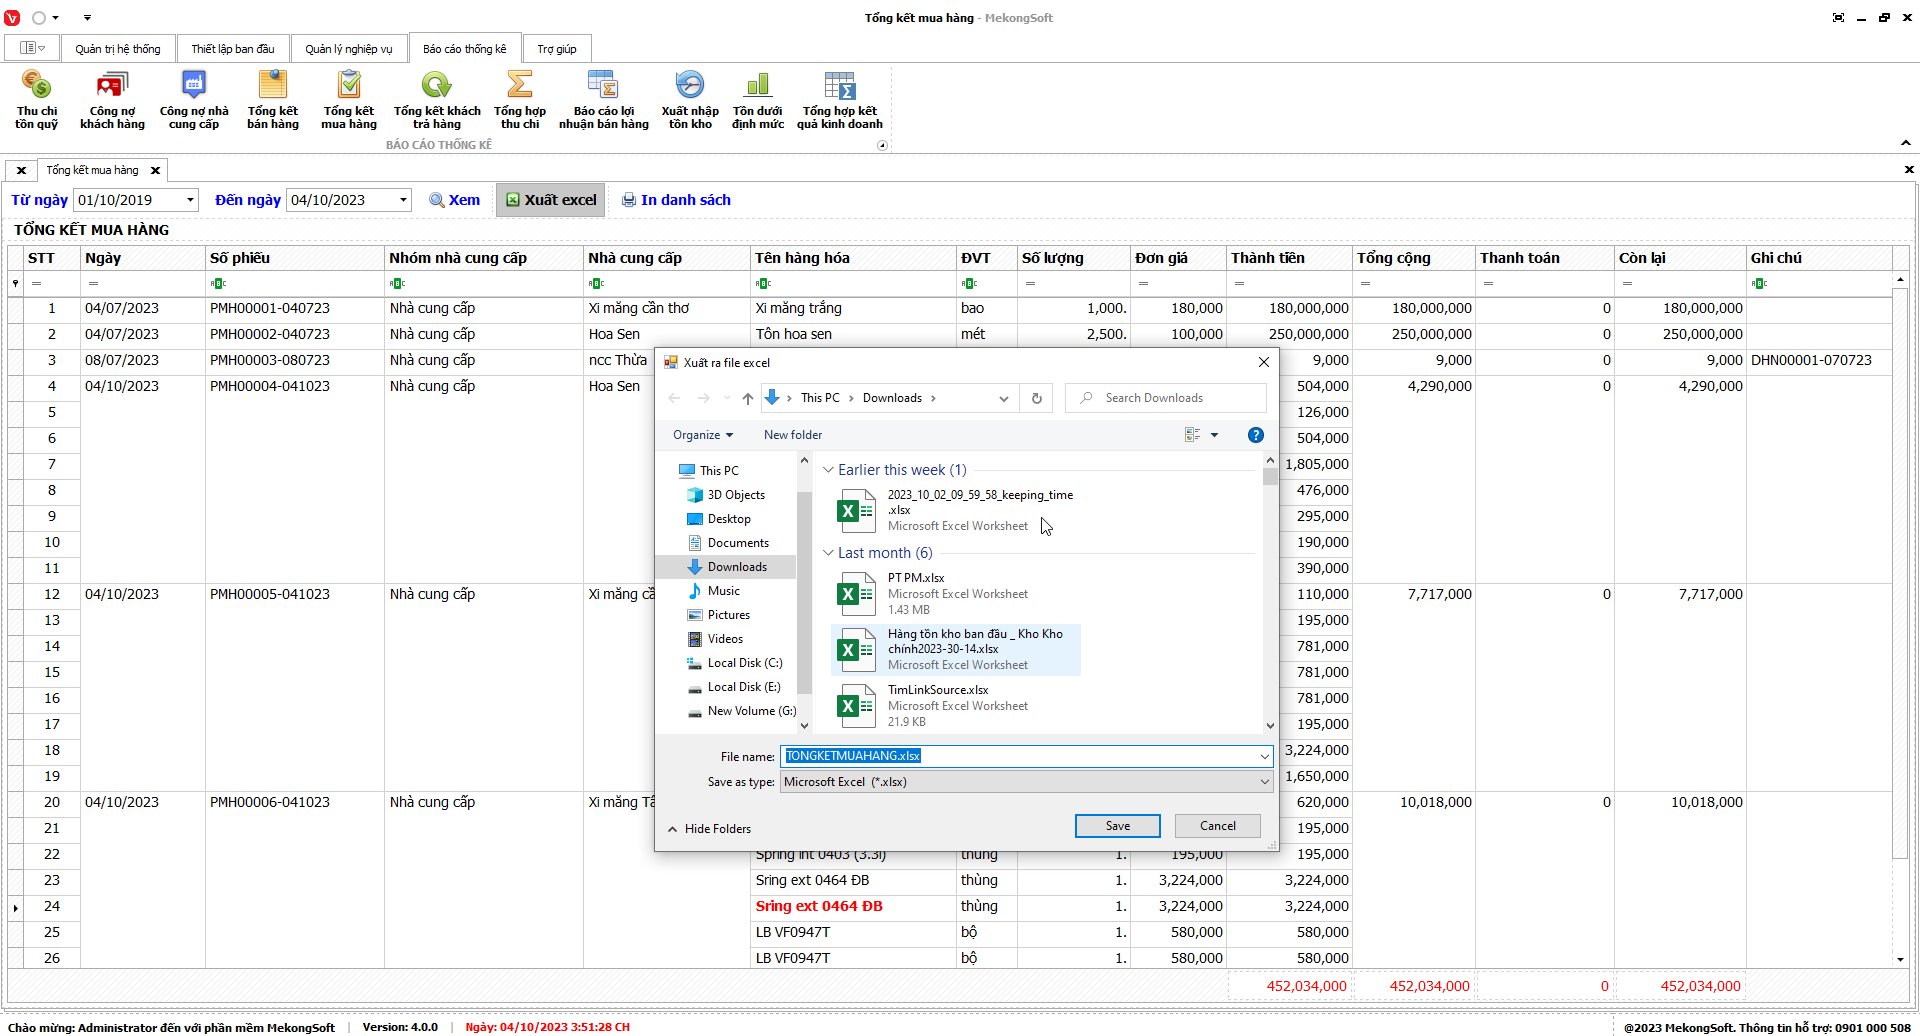Refresh the Downloads folder listing

pos(1037,398)
